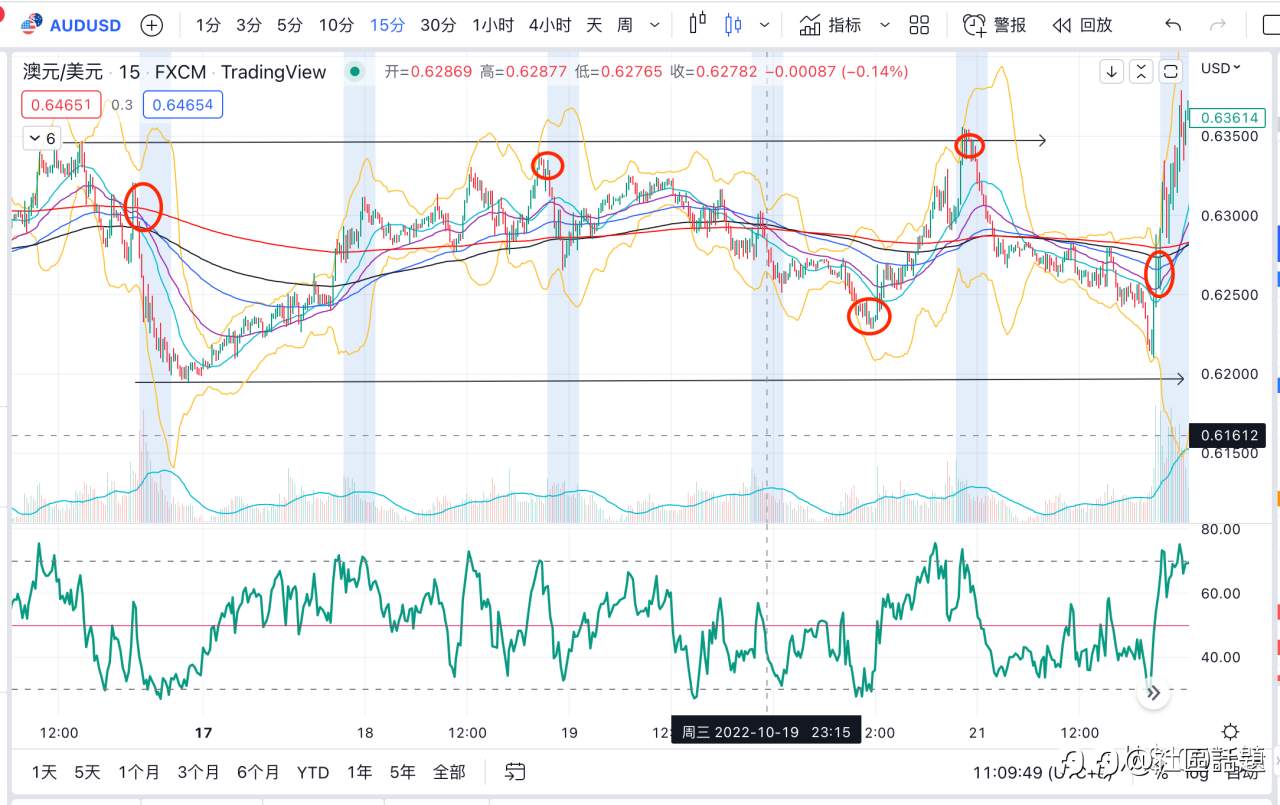Click the 低=0.62765 low value

(620, 72)
